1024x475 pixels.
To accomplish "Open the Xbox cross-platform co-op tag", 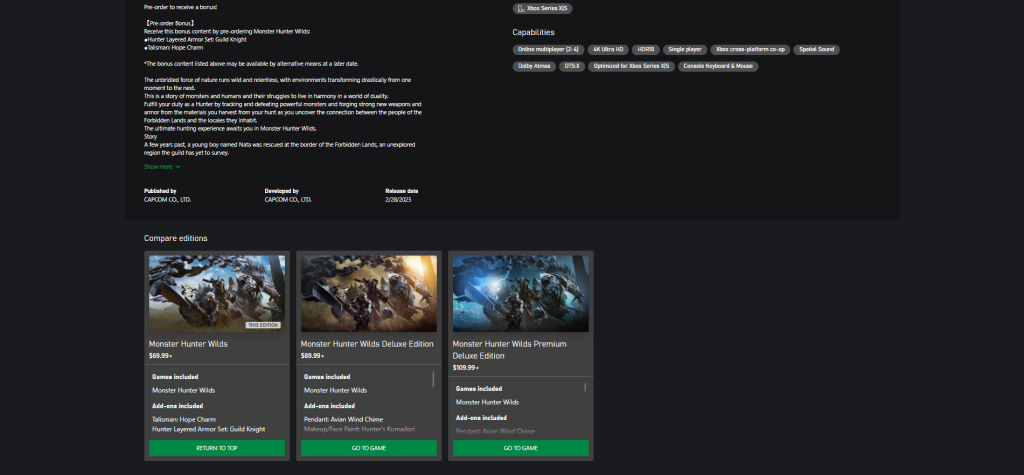I will pos(749,49).
